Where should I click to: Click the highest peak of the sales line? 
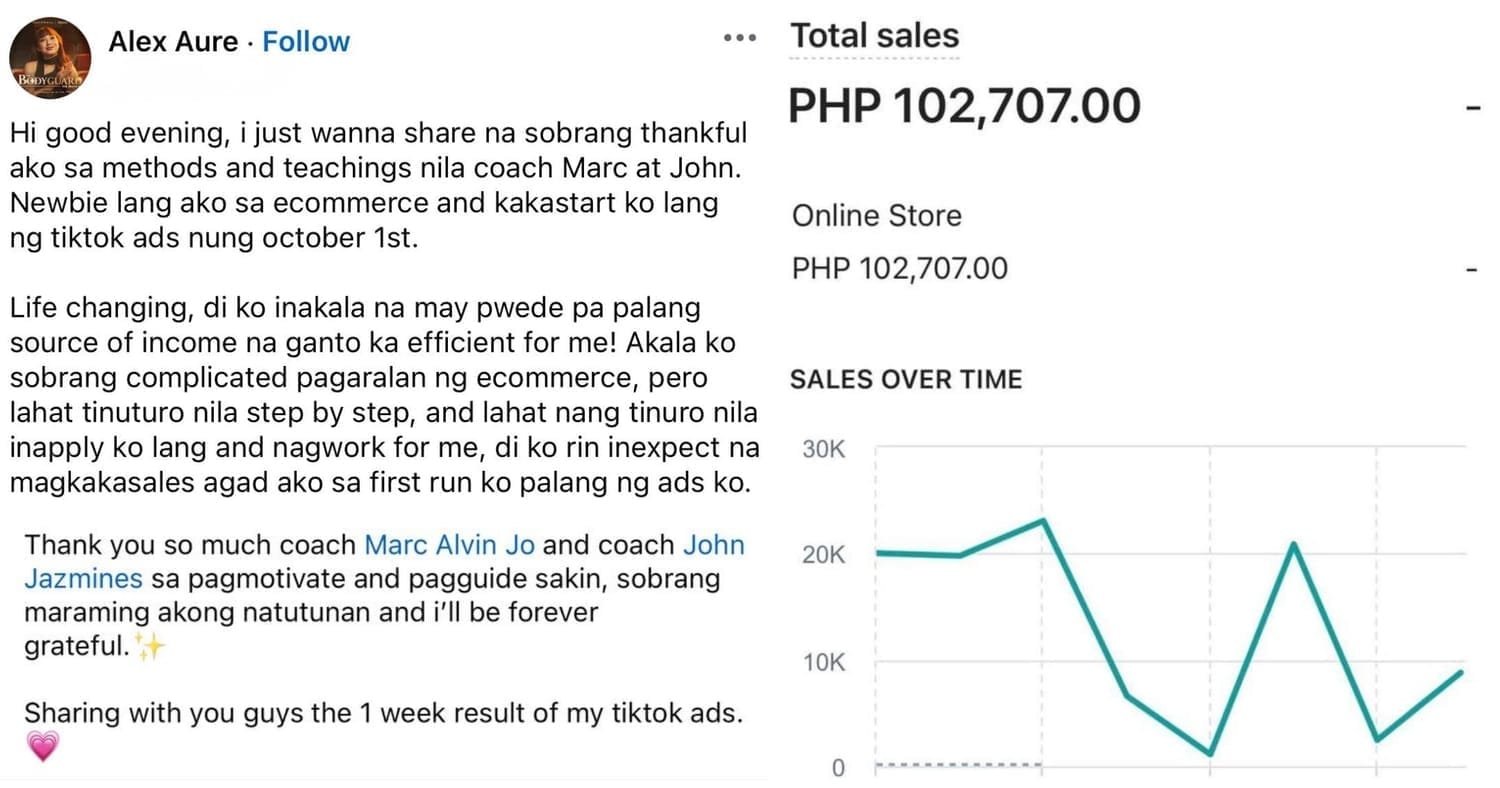[x=1043, y=519]
